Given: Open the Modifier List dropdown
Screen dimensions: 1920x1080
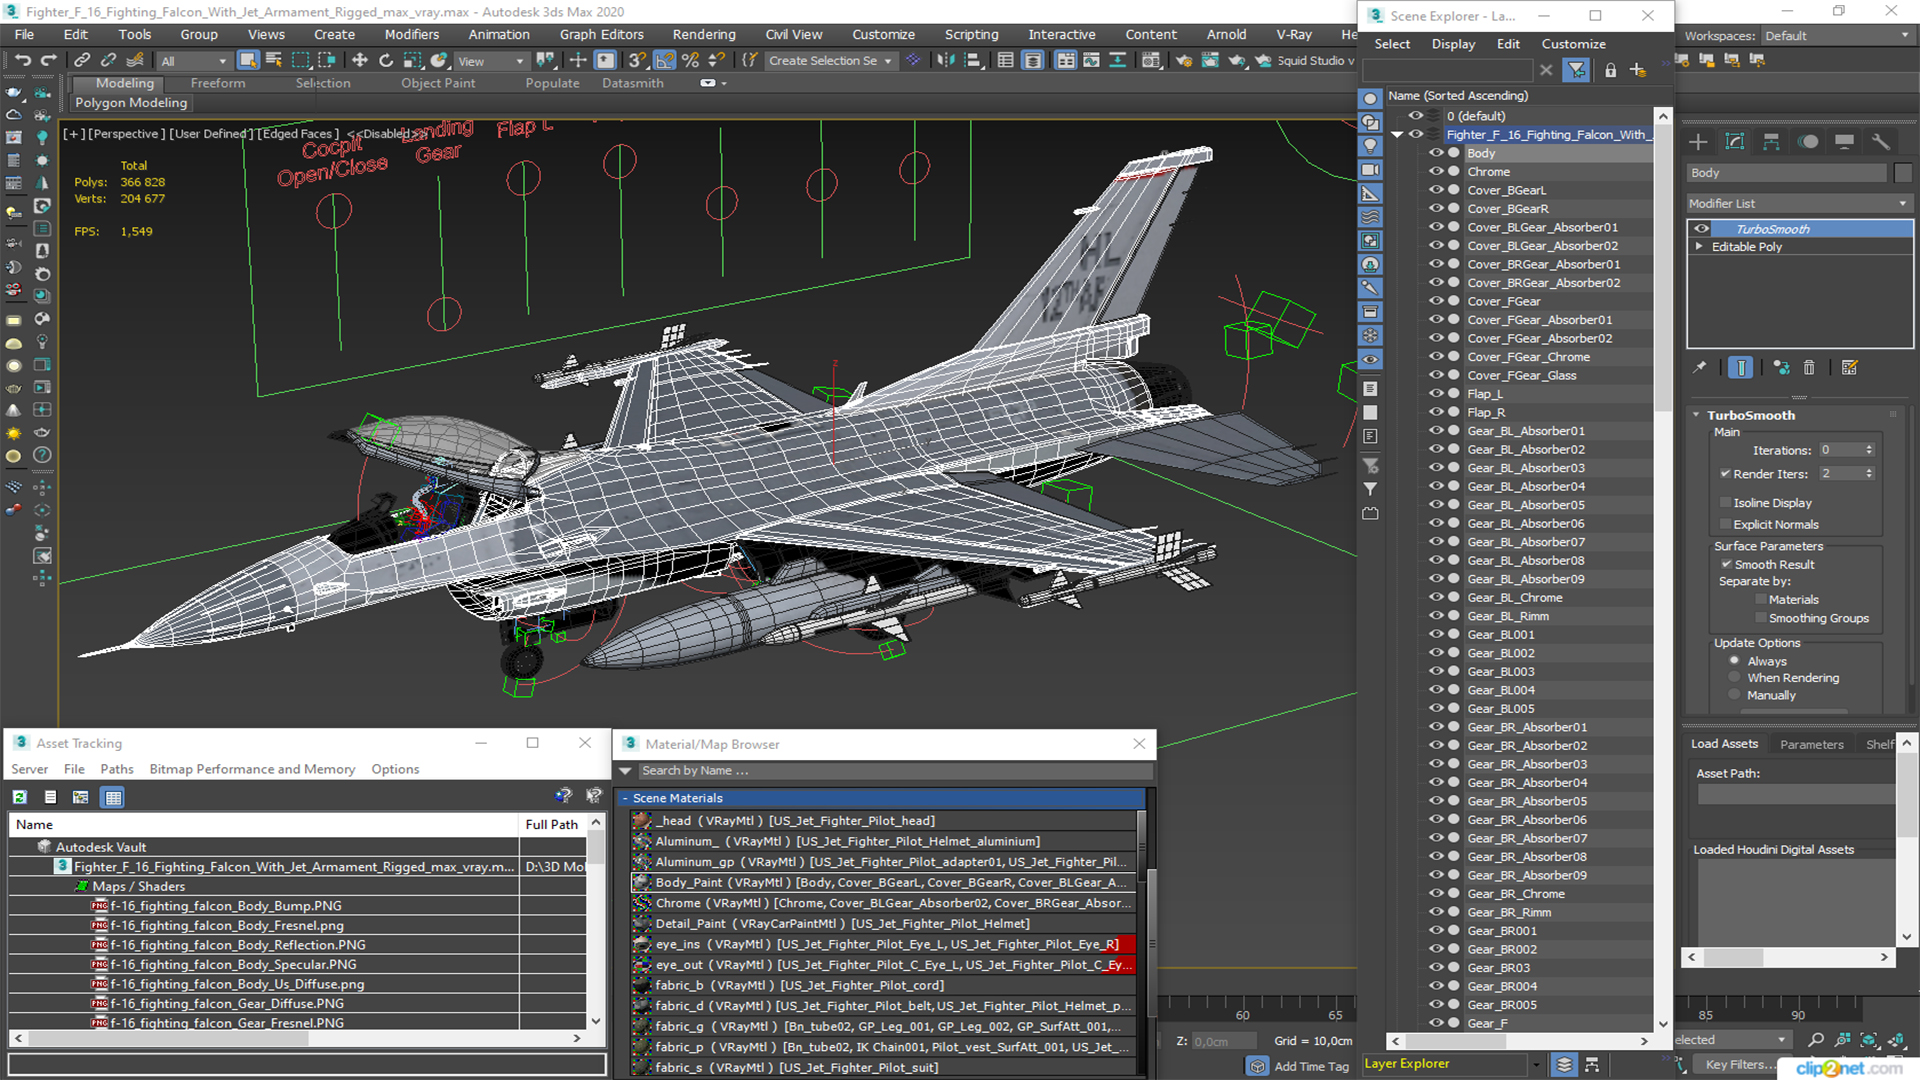Looking at the screenshot, I should (x=1799, y=204).
